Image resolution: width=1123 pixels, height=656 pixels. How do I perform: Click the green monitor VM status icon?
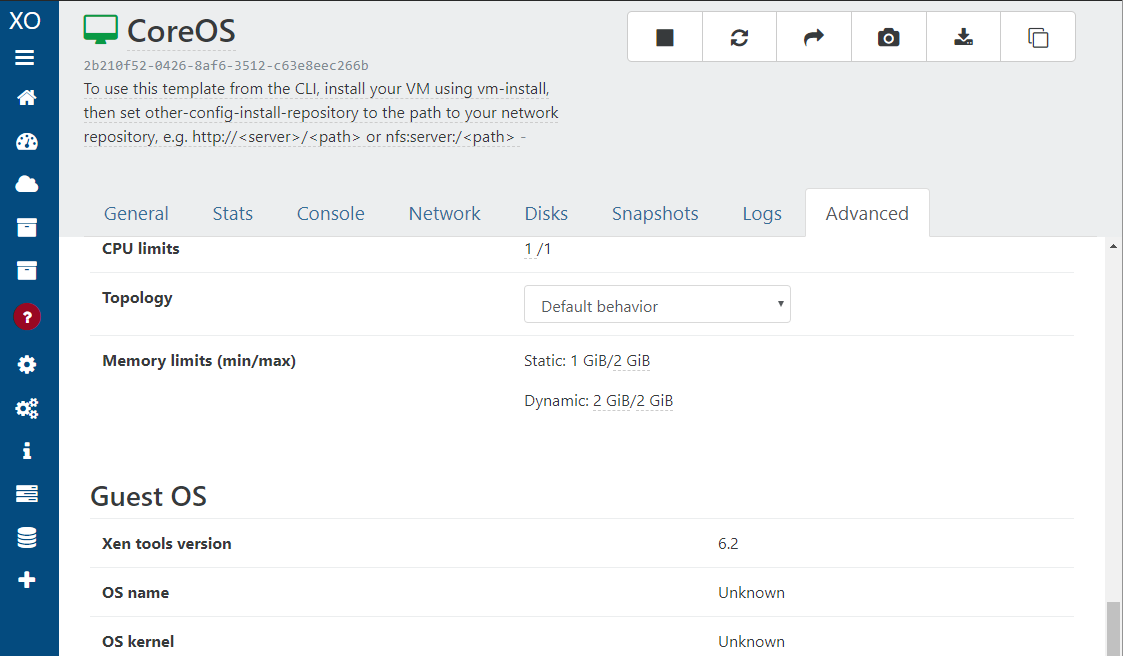click(100, 30)
